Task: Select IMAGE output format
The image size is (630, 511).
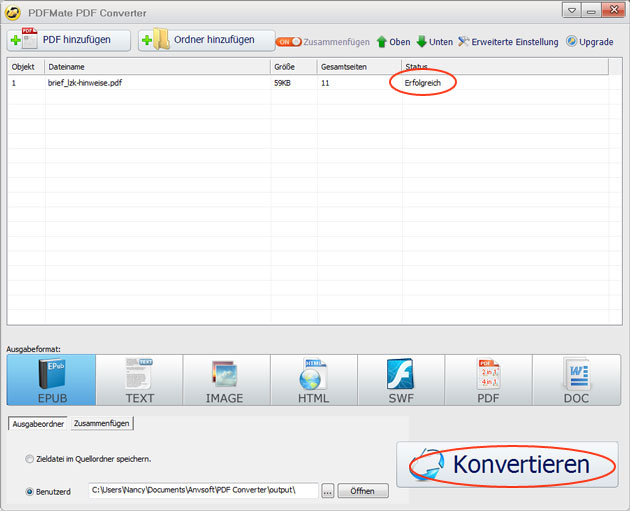Action: click(227, 380)
